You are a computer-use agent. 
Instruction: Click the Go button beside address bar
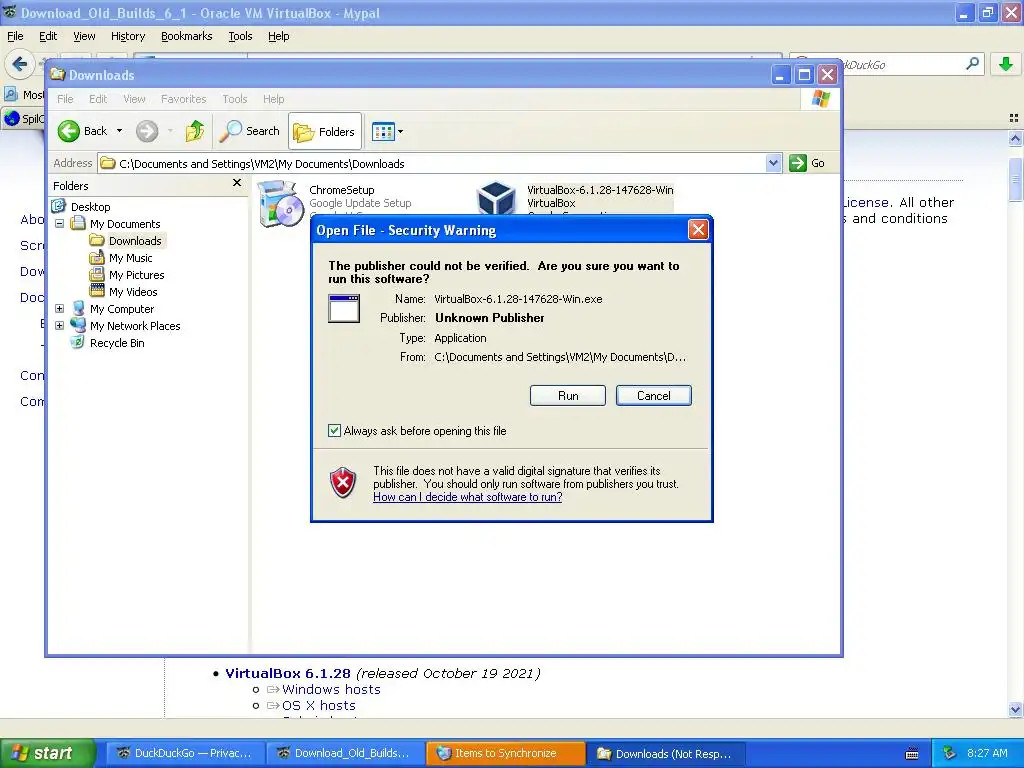(x=807, y=163)
